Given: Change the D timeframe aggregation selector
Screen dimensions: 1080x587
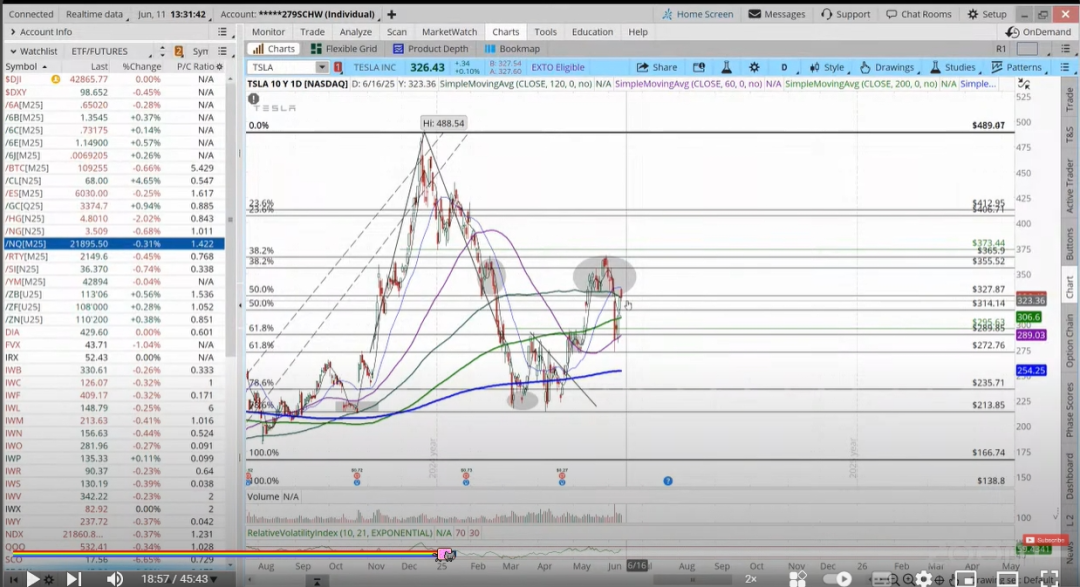Looking at the screenshot, I should click(x=784, y=67).
